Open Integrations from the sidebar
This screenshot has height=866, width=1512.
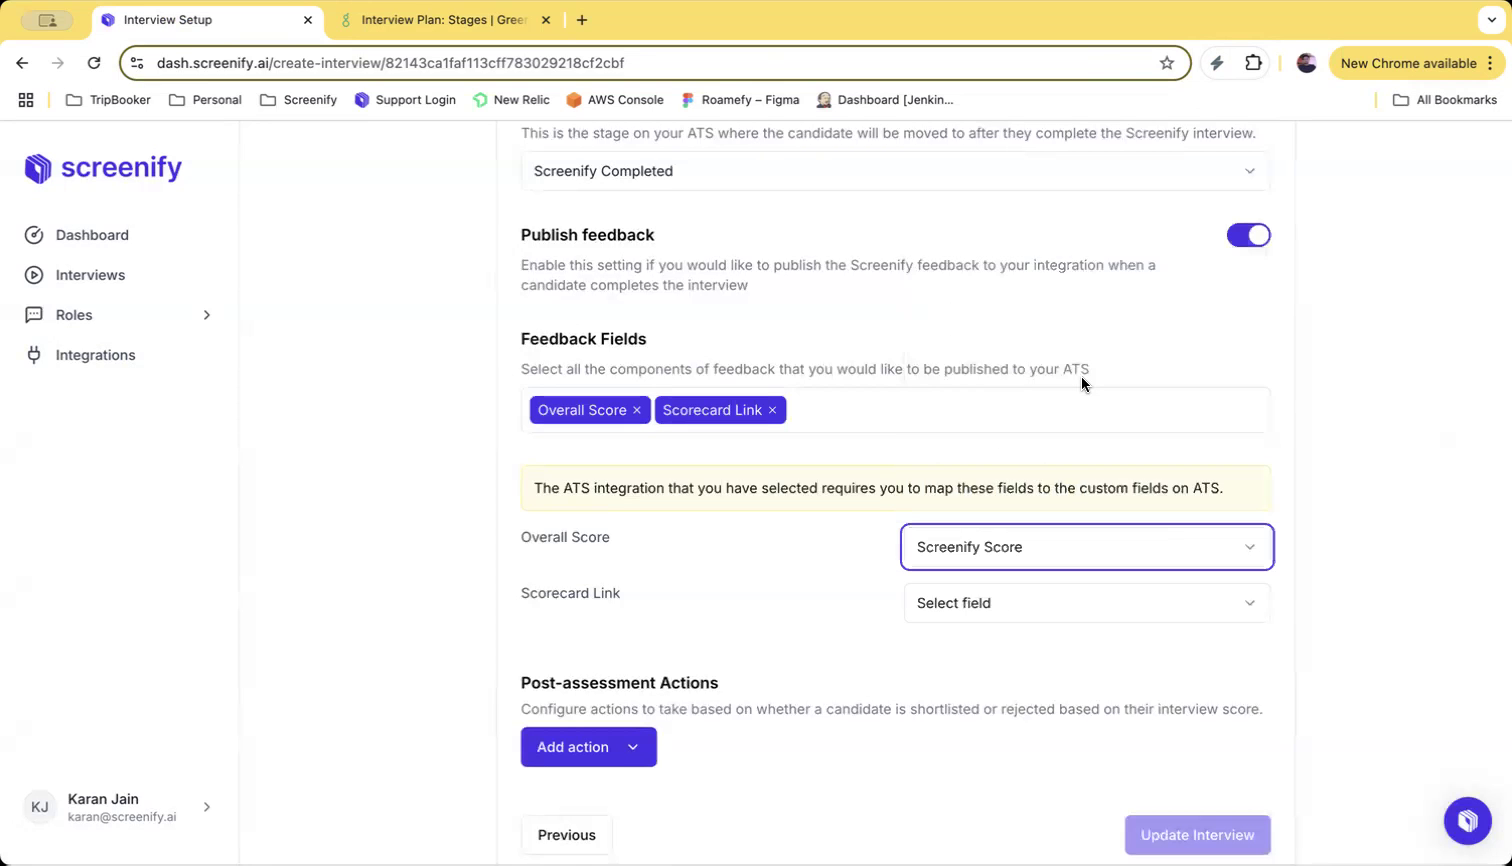pyautogui.click(x=95, y=355)
